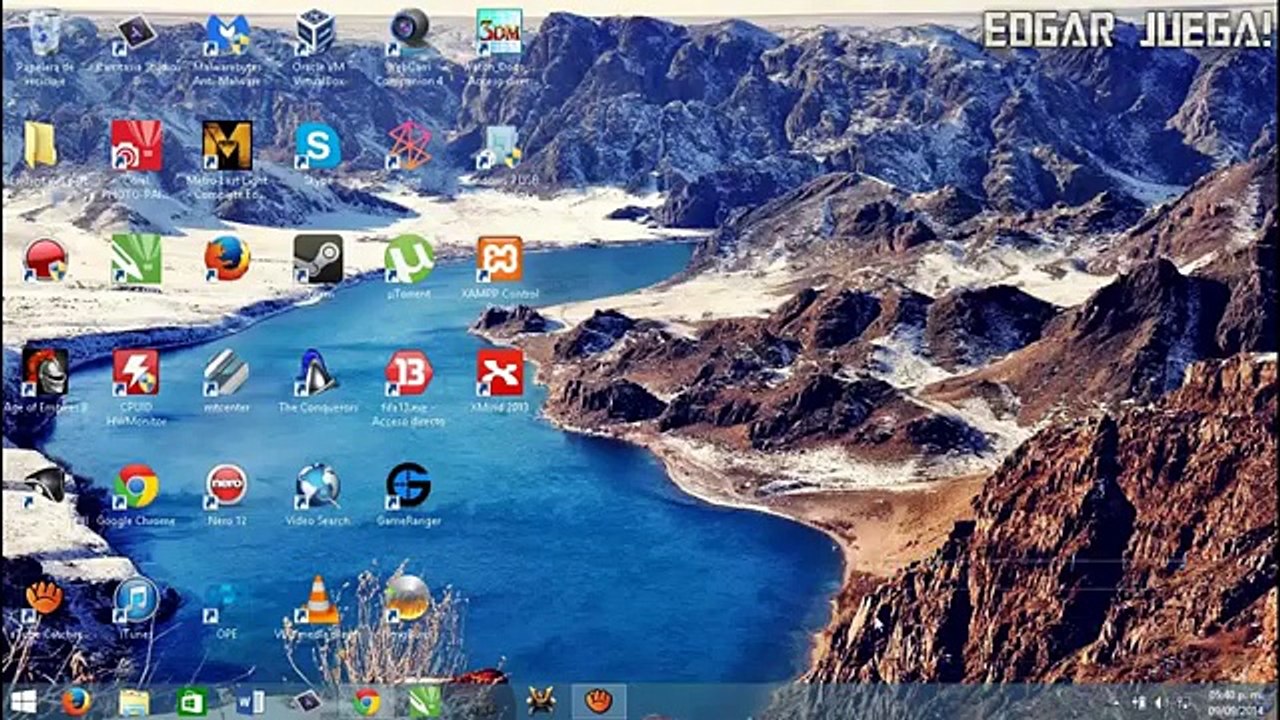Open CPUID HWMonitor shortcut
The height and width of the screenshot is (720, 1280).
coord(136,373)
